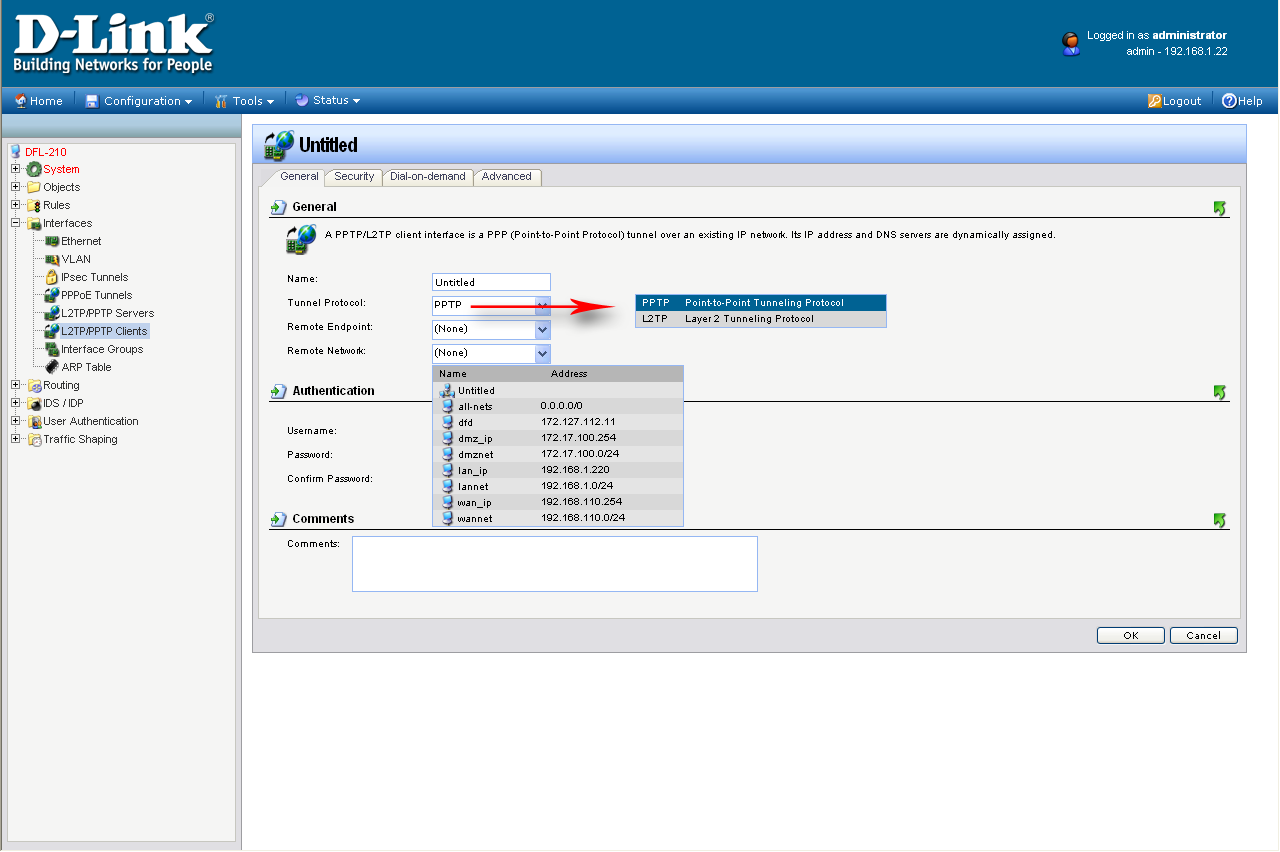Collapse the Comments section green arrow
The height and width of the screenshot is (852, 1280).
tap(1219, 520)
